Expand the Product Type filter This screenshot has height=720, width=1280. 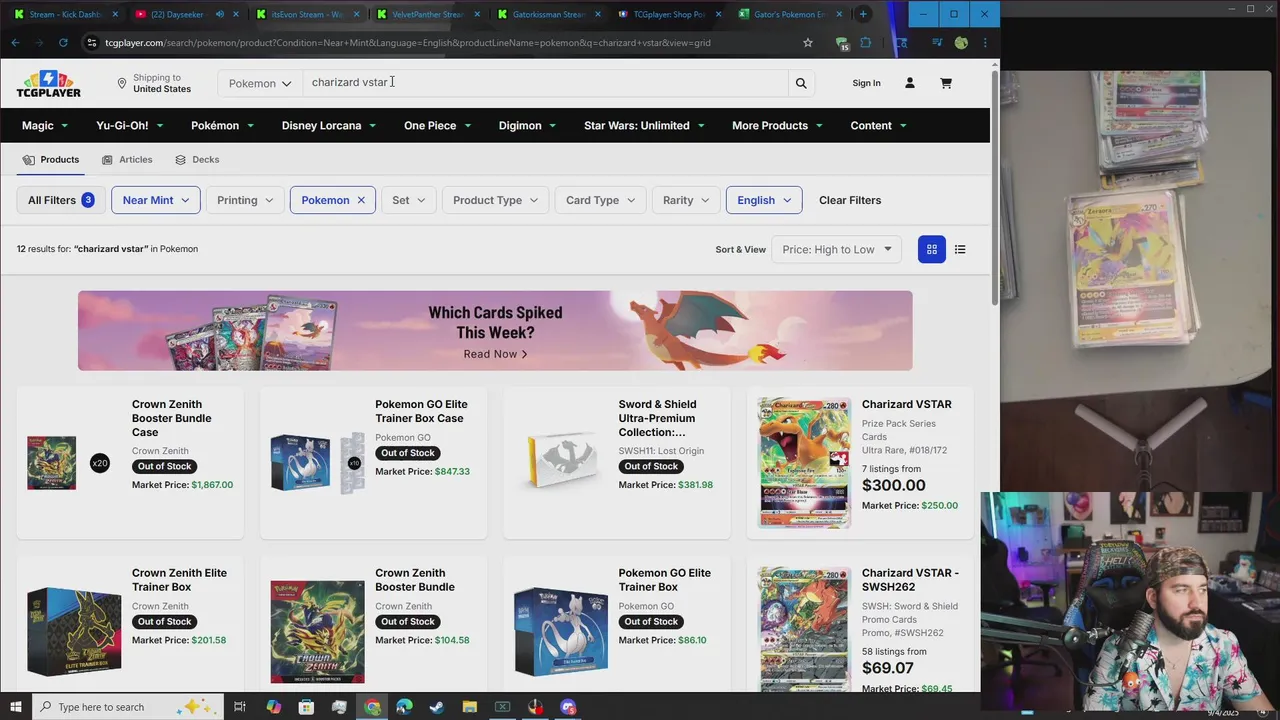coord(495,200)
